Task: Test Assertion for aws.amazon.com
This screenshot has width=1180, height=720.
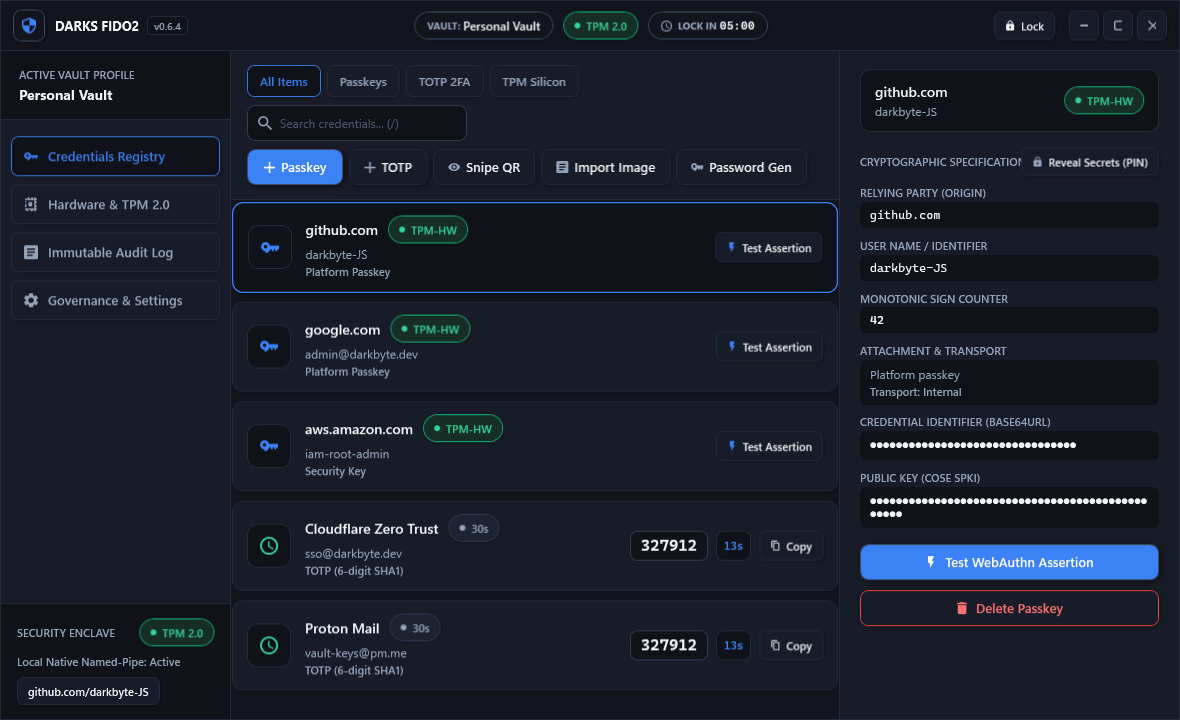Action: [x=769, y=446]
